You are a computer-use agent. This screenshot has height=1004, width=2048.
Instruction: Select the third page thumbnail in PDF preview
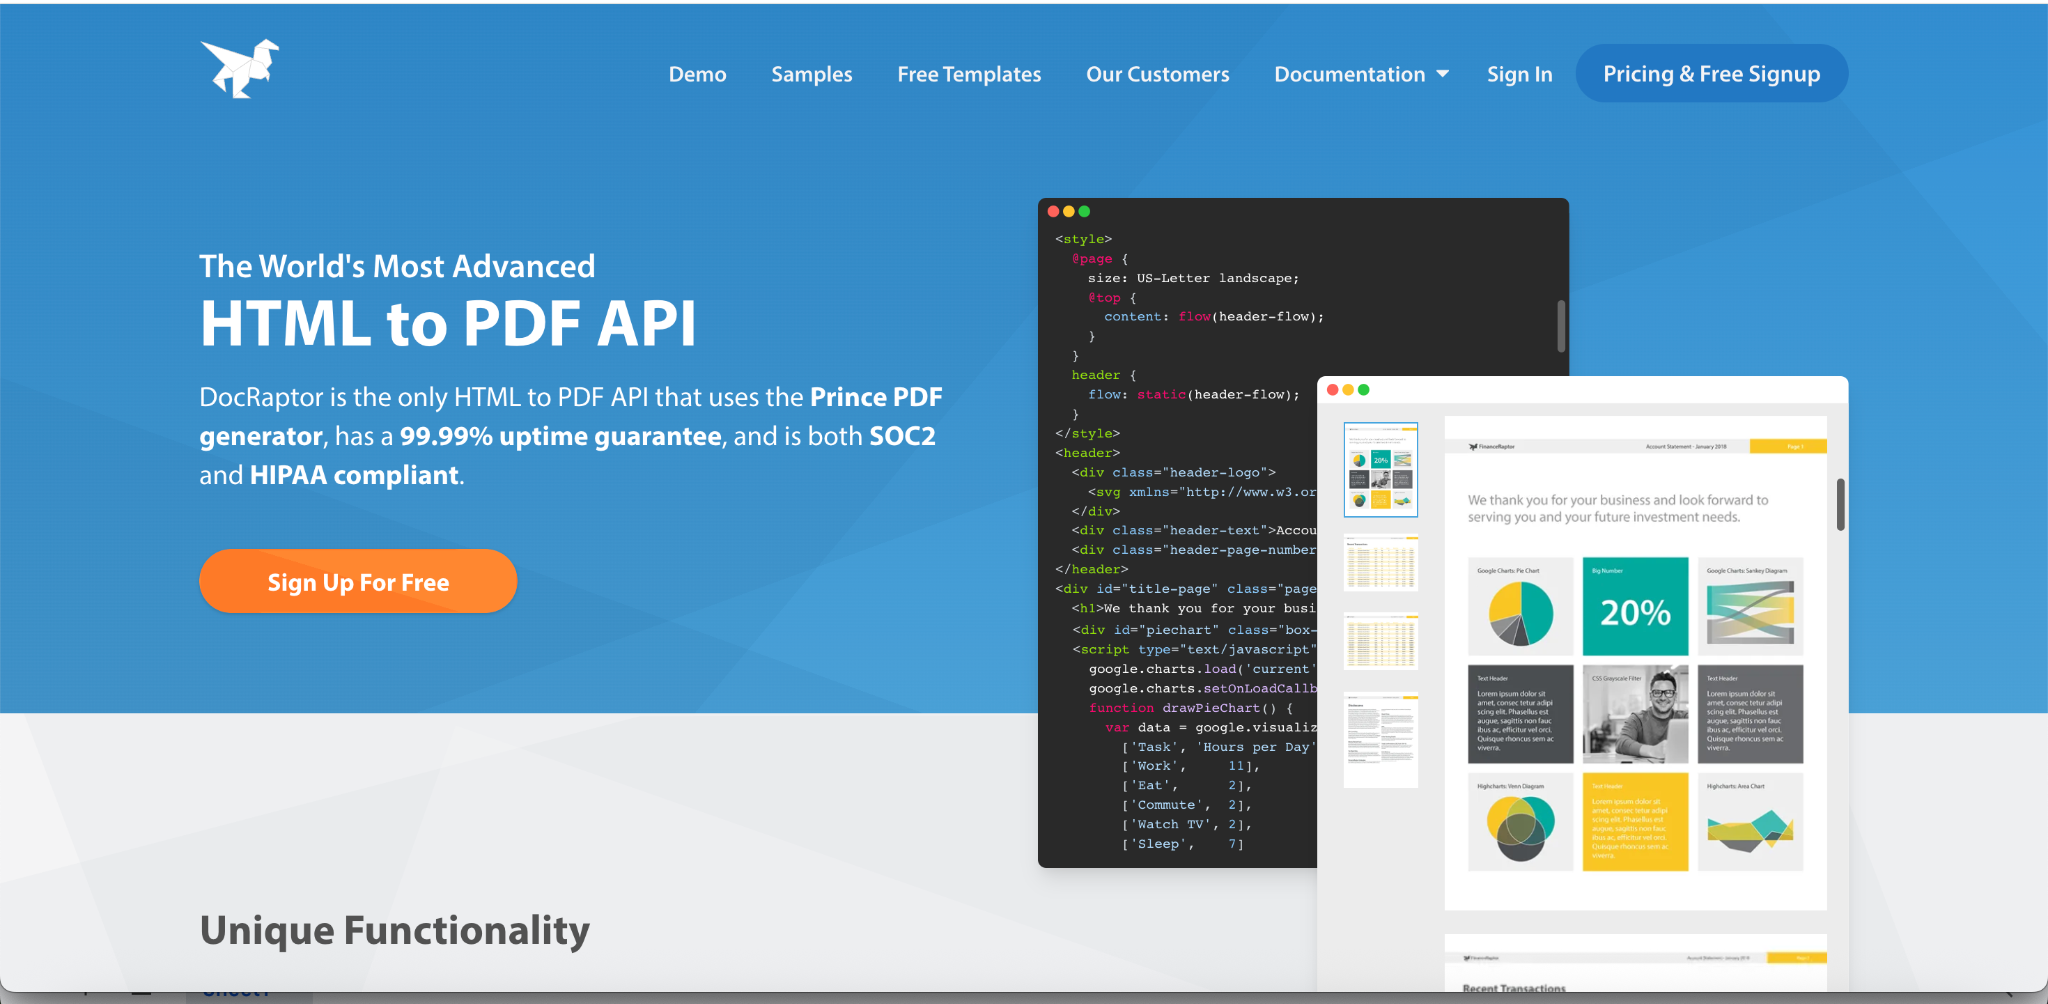pyautogui.click(x=1381, y=641)
